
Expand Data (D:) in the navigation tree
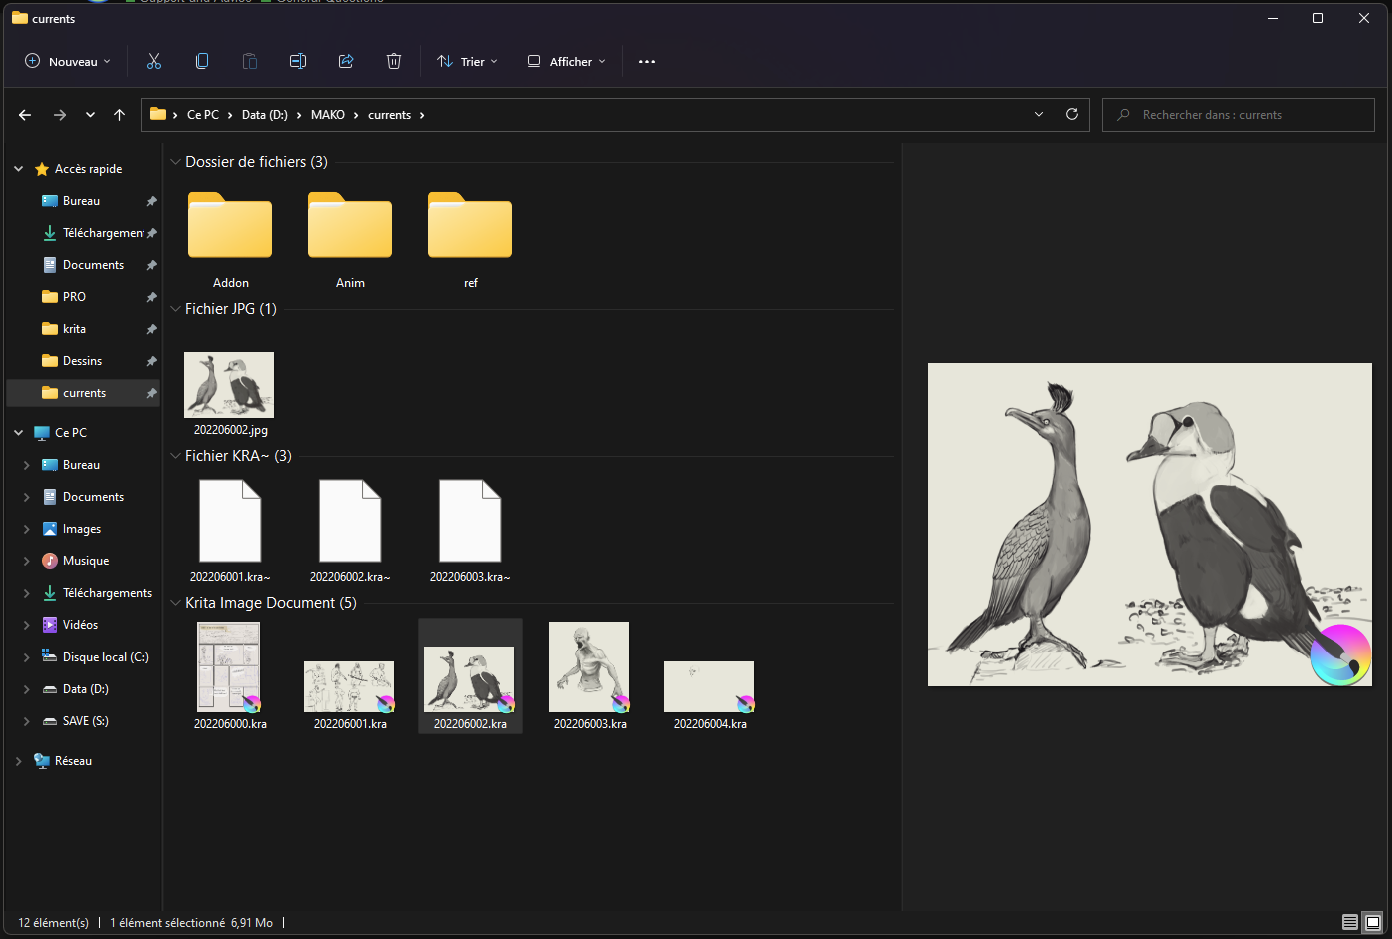pos(27,689)
